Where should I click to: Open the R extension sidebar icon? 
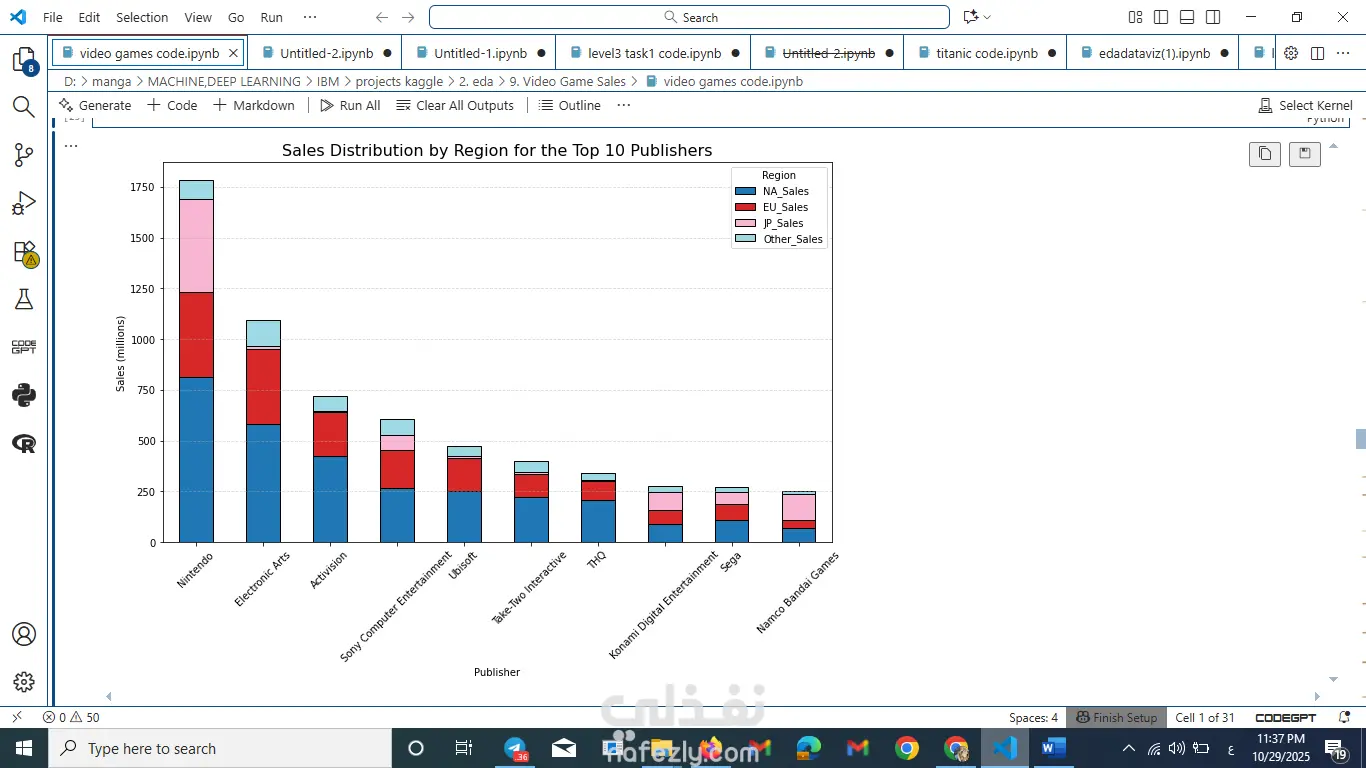click(24, 443)
